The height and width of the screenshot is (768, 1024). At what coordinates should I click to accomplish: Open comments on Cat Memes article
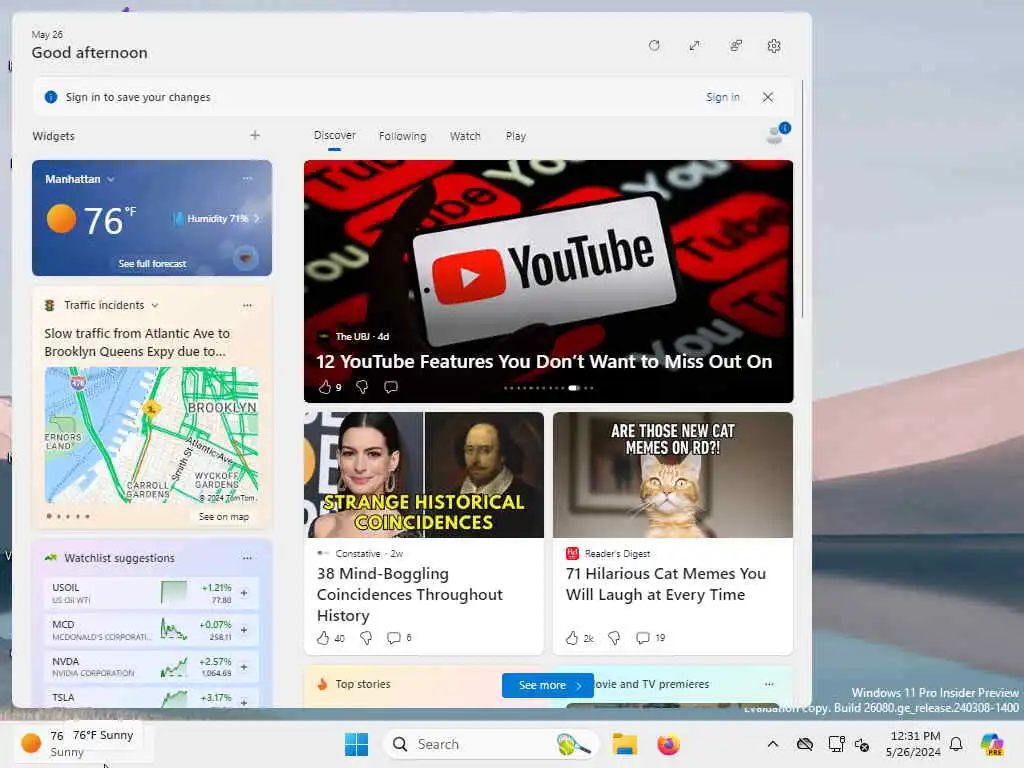point(643,638)
